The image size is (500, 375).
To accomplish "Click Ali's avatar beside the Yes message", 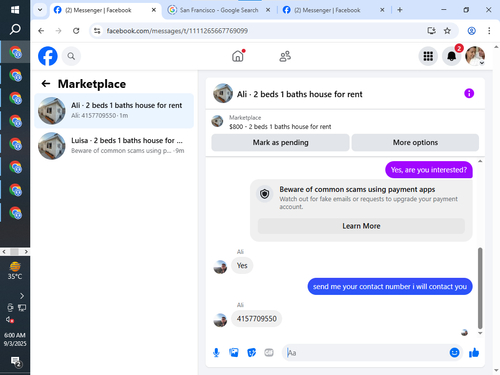I will tap(220, 267).
